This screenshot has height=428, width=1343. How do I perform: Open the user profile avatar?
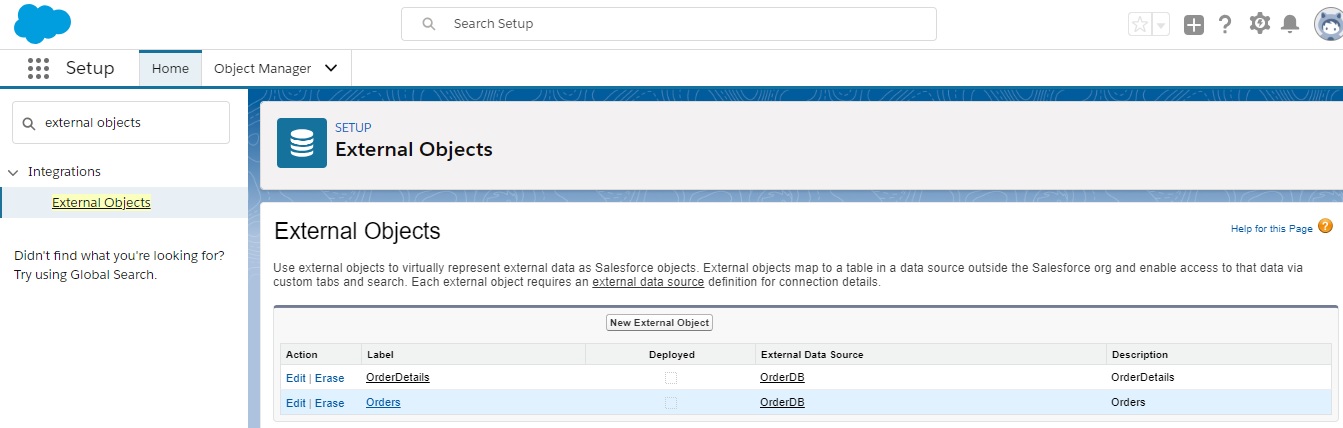(x=1327, y=25)
